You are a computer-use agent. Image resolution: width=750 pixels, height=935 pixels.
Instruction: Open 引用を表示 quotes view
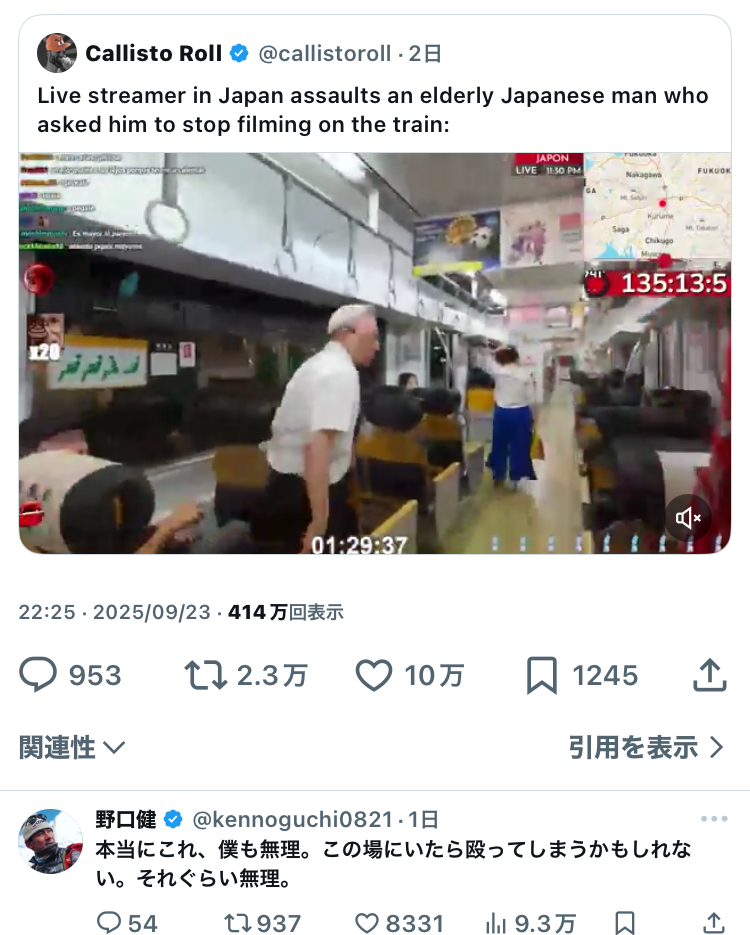[x=646, y=747]
